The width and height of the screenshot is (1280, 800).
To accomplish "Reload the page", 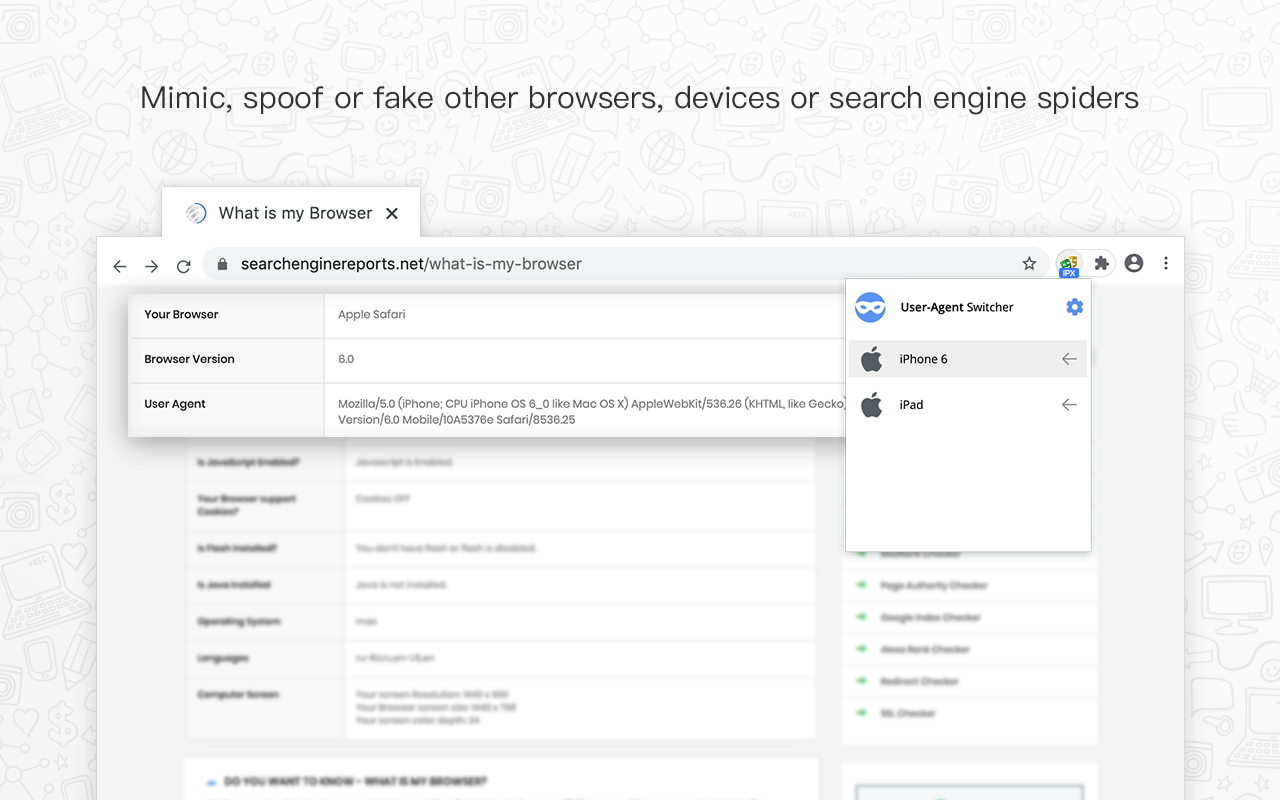I will tap(183, 266).
